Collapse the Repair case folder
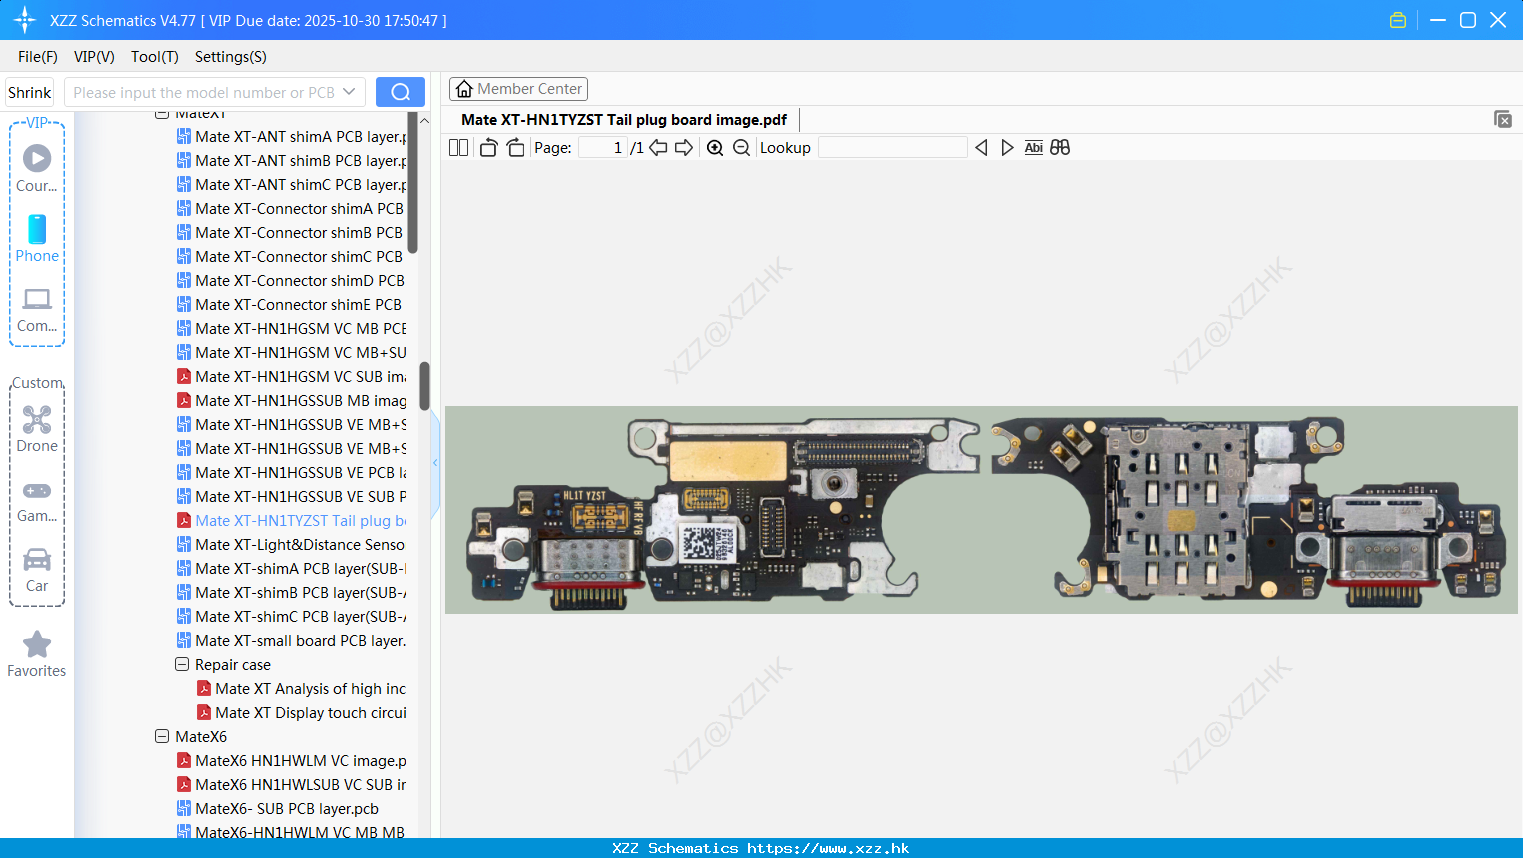 [x=182, y=664]
